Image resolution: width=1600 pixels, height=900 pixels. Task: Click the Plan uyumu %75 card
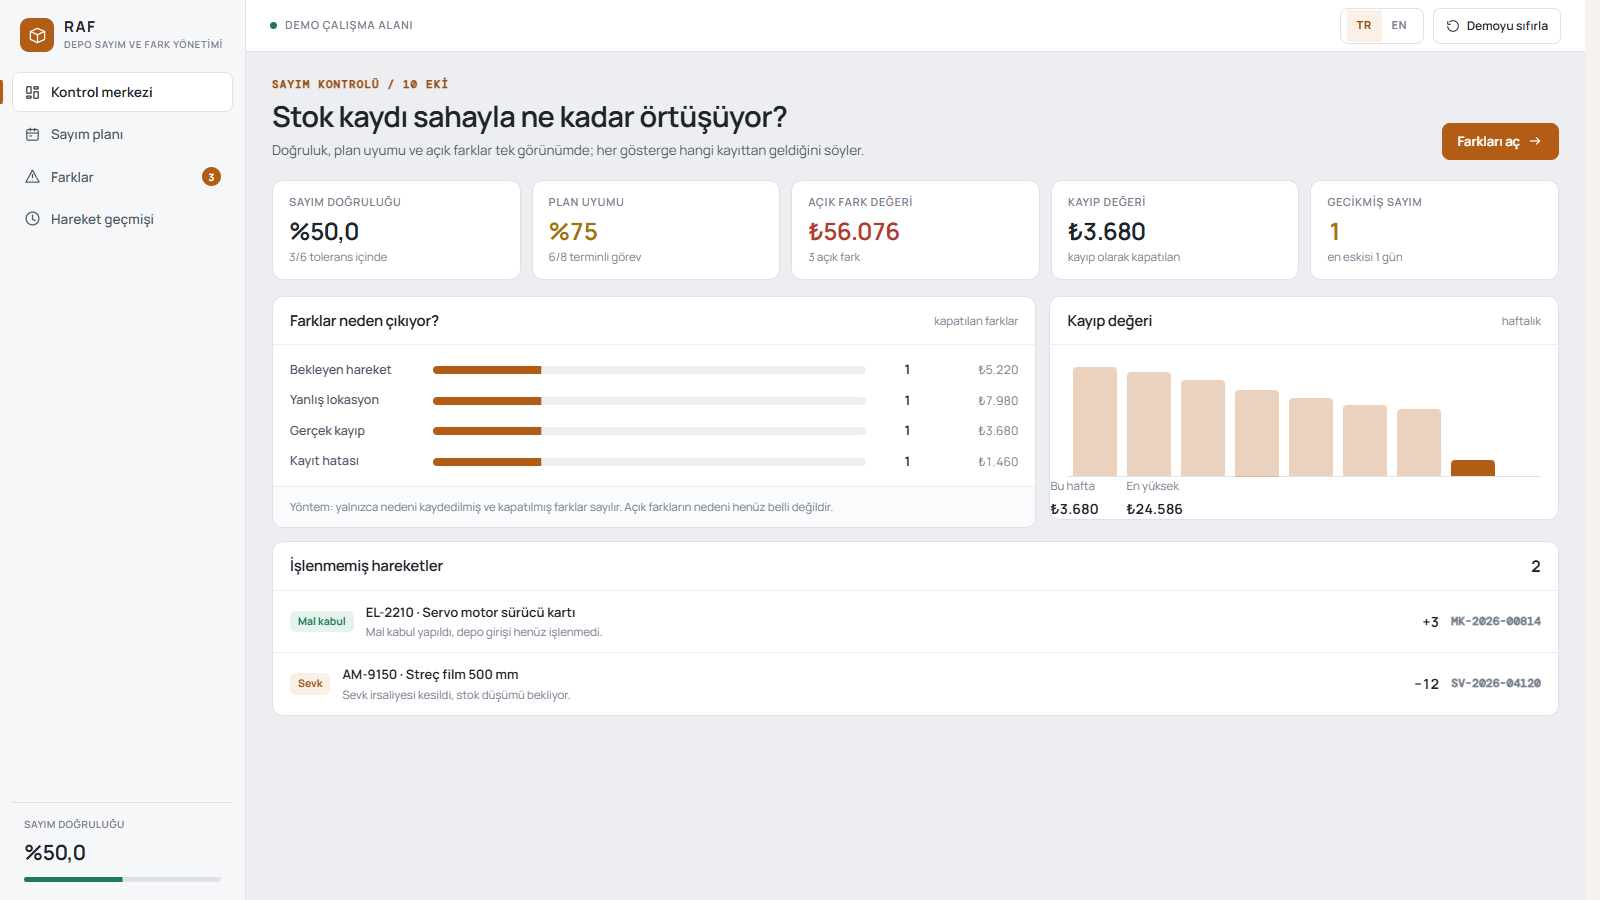click(656, 230)
